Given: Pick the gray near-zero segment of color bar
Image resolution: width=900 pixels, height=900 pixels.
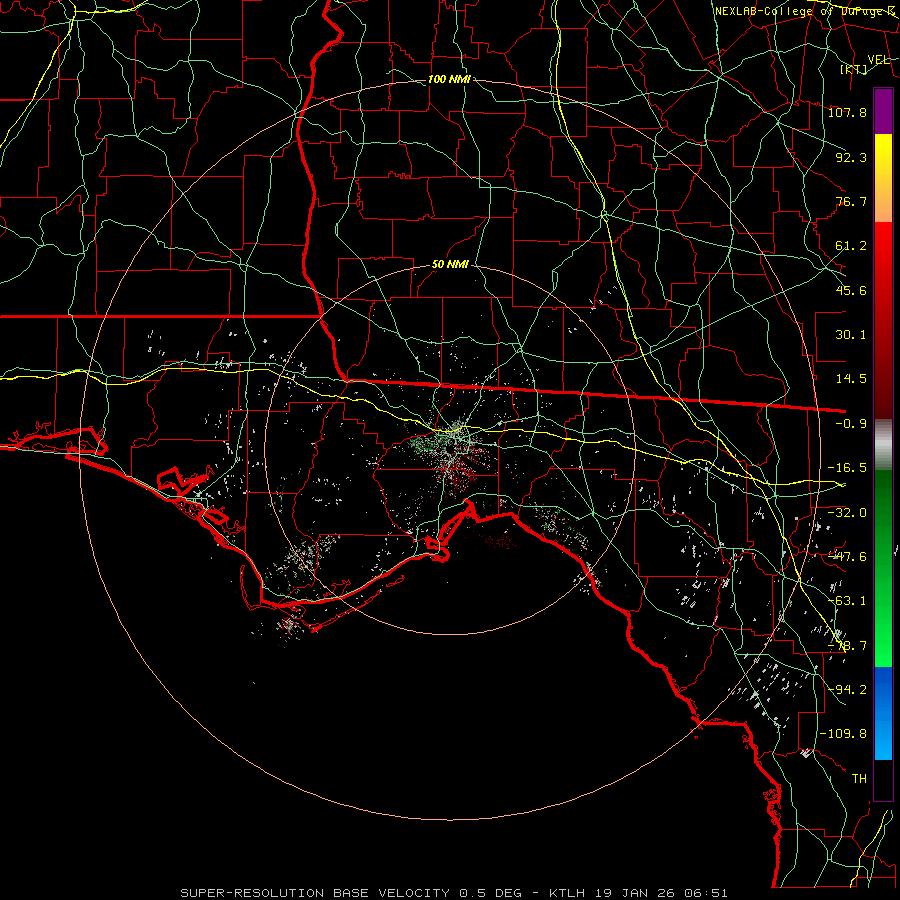Looking at the screenshot, I should [883, 445].
